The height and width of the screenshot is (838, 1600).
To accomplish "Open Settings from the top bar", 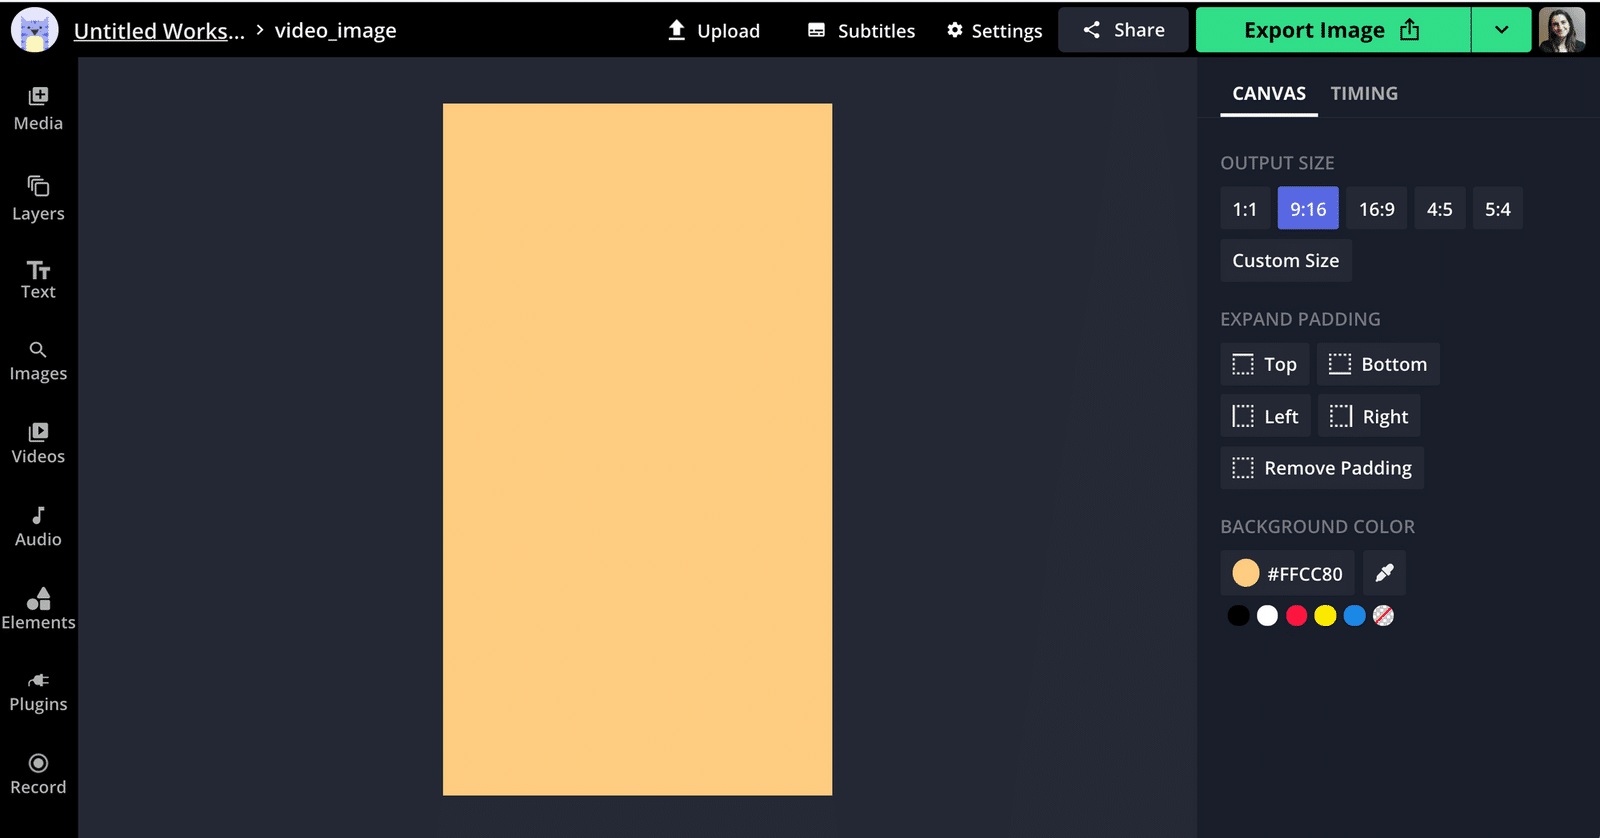I will pyautogui.click(x=994, y=31).
